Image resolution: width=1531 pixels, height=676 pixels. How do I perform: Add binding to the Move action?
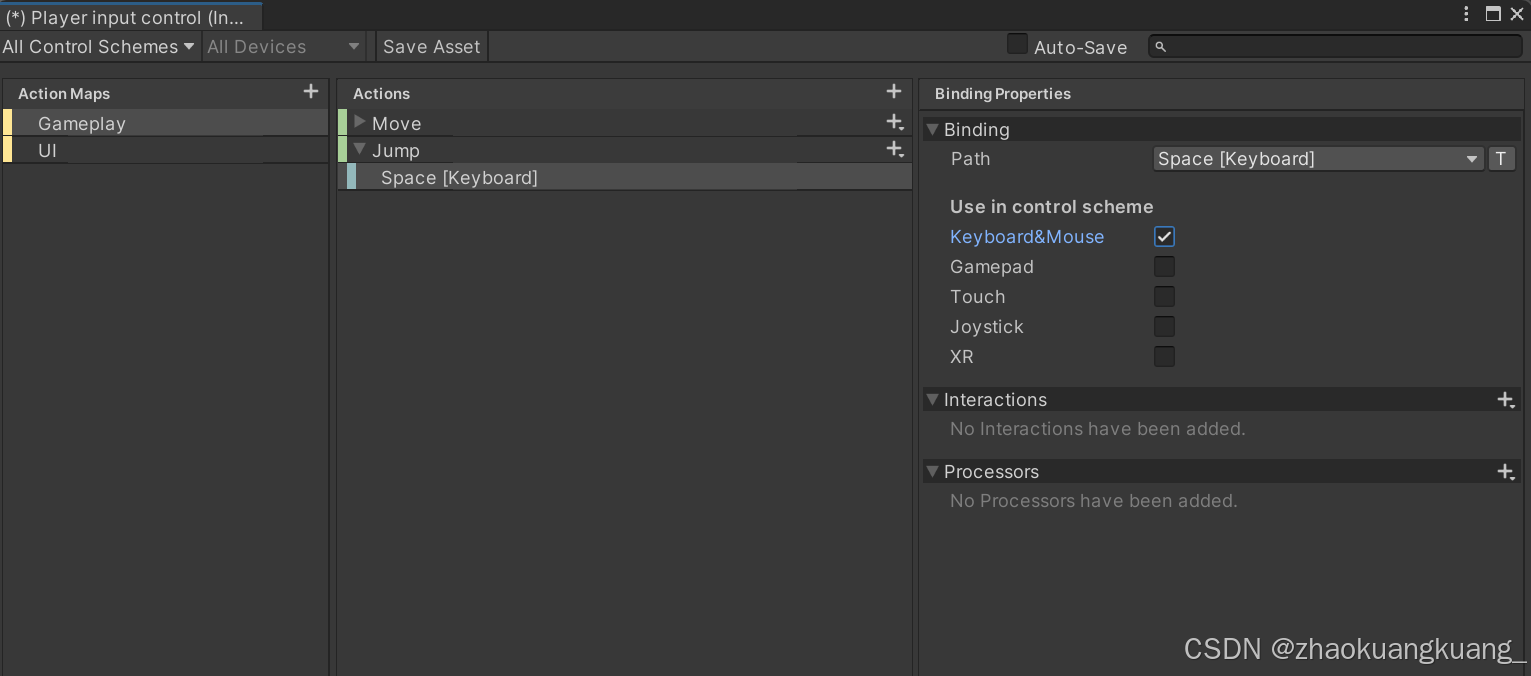(895, 123)
